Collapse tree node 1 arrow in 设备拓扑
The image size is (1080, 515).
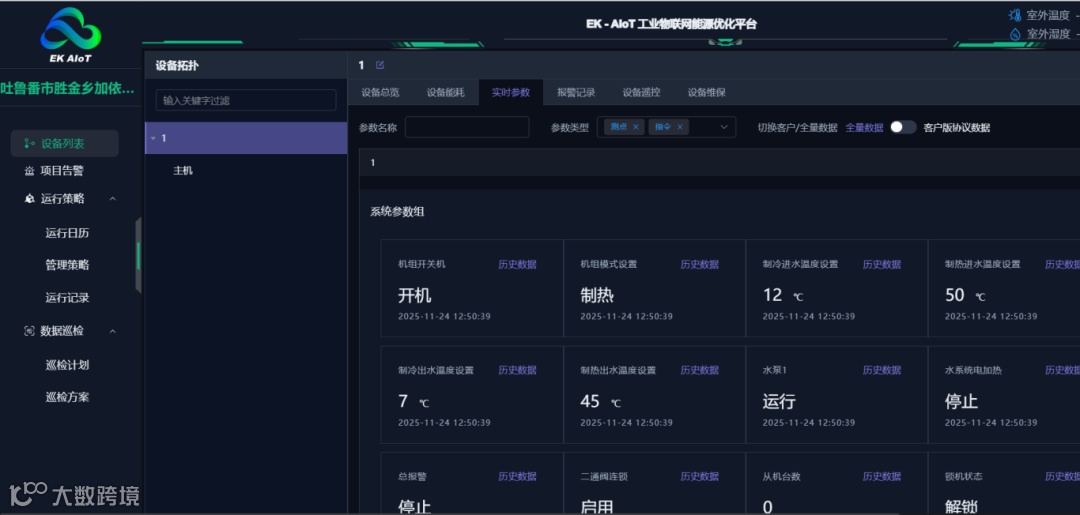point(153,138)
